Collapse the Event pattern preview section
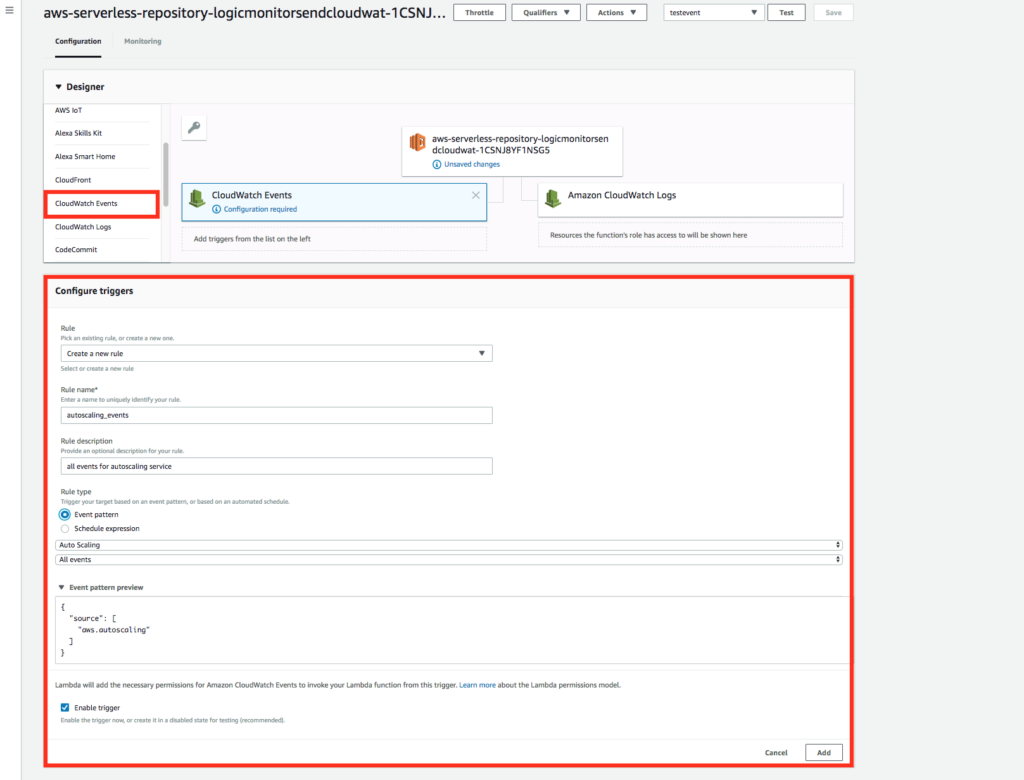Viewport: 1024px width, 780px height. [62, 587]
